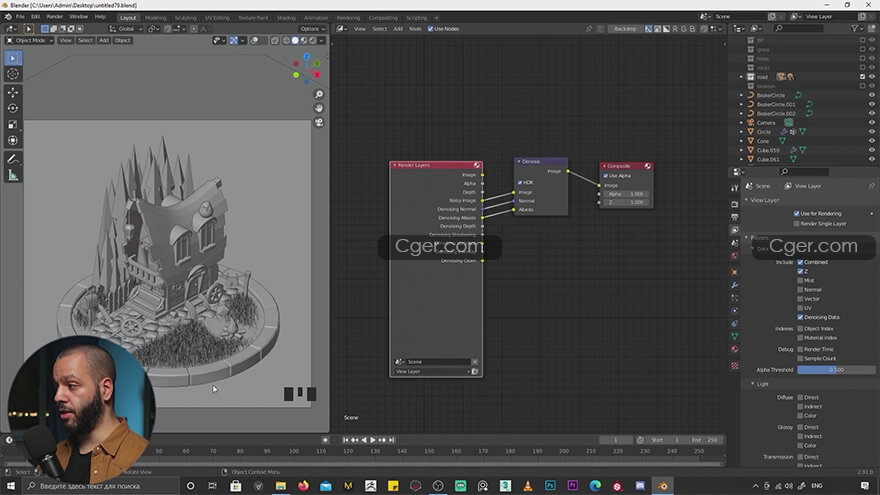Click the pin icon in node editor header

point(589,29)
